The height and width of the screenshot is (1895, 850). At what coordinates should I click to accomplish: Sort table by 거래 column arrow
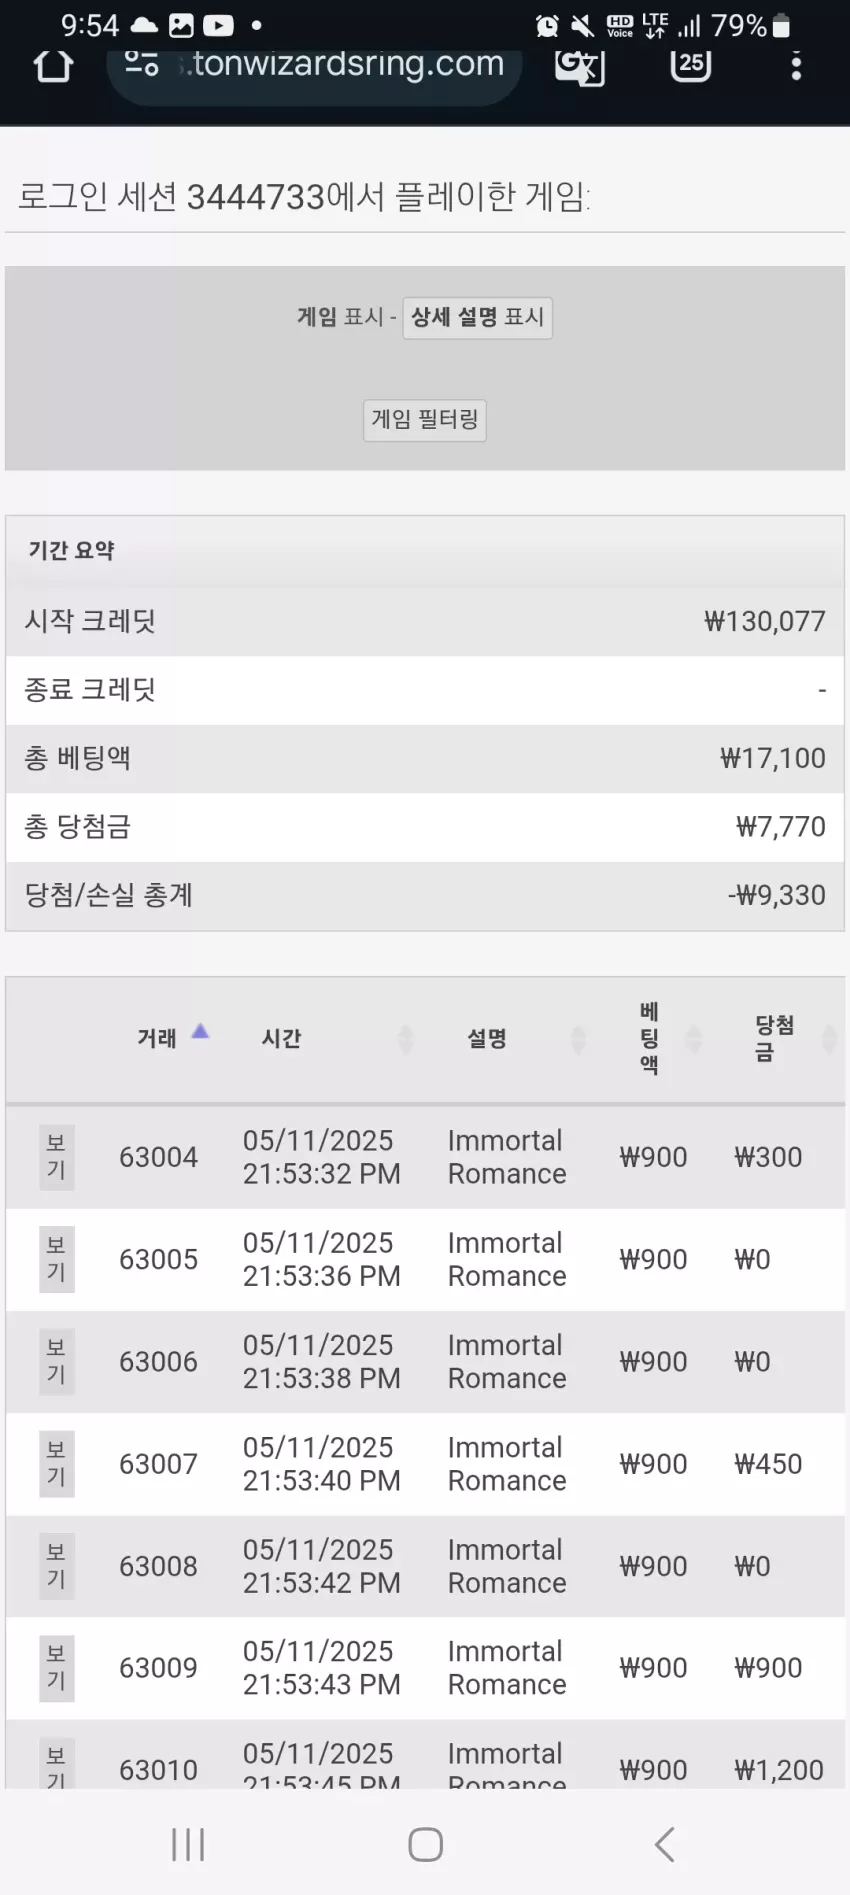click(x=200, y=1032)
